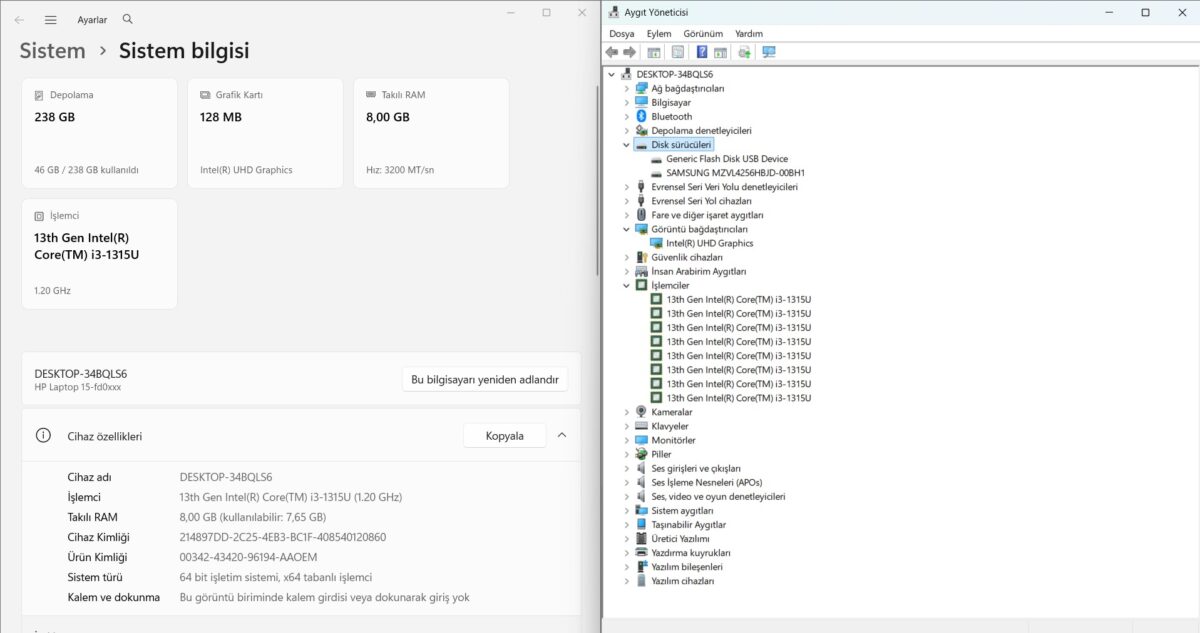1200x633 pixels.
Task: Select the Klavyeler keyboard icon
Action: tap(641, 426)
